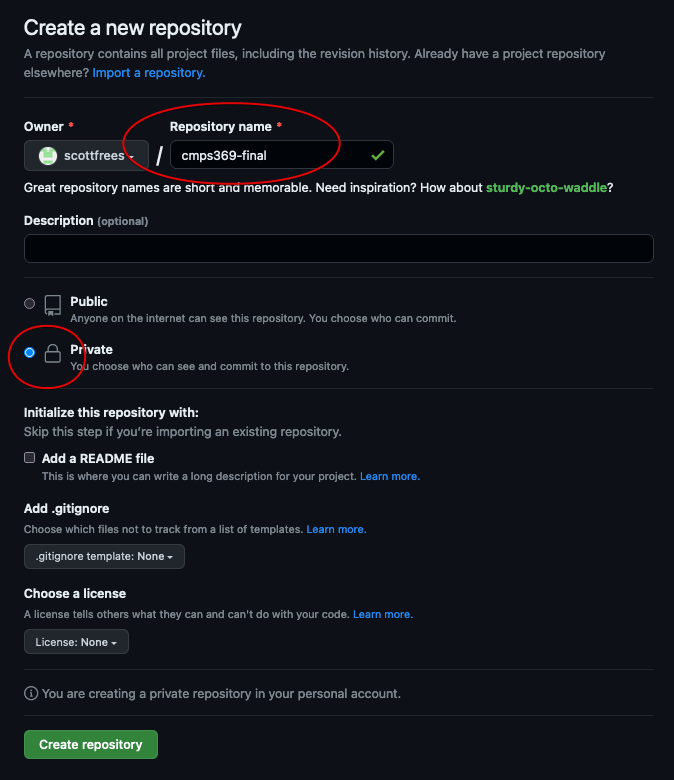Open Learn more link for .gitignore
Screen dimensions: 674x780
[336, 529]
